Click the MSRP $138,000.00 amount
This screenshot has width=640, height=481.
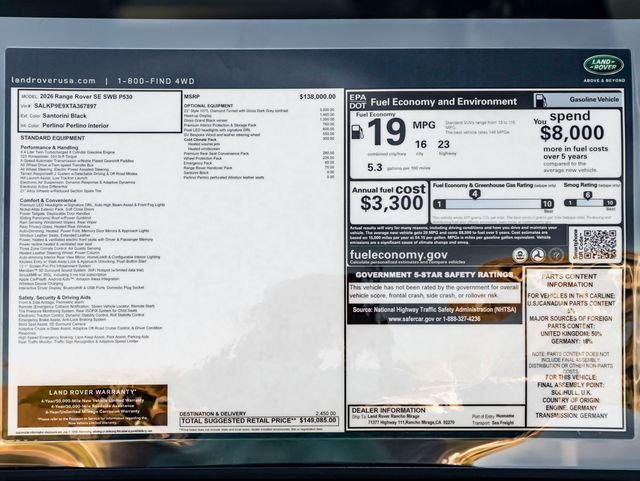[x=318, y=97]
